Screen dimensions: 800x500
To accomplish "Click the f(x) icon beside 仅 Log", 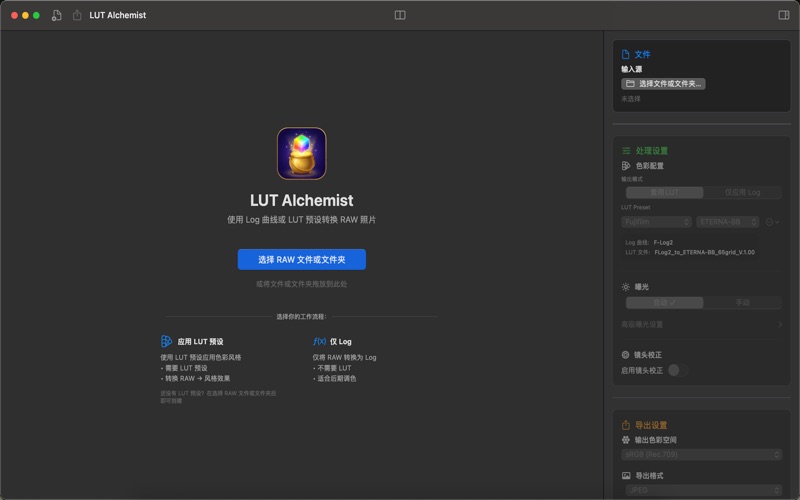I will pos(319,341).
